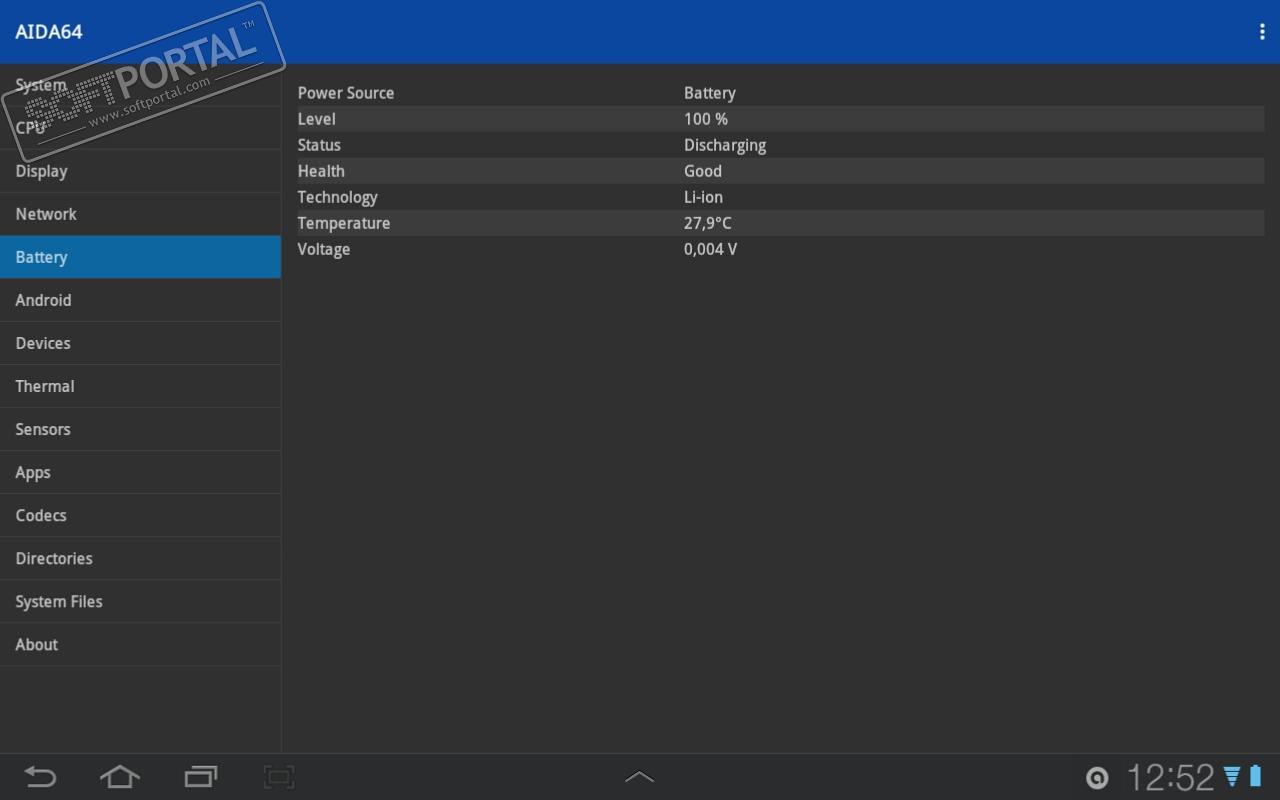Viewport: 1280px width, 800px height.
Task: Open the System Files section
Action: coord(140,601)
